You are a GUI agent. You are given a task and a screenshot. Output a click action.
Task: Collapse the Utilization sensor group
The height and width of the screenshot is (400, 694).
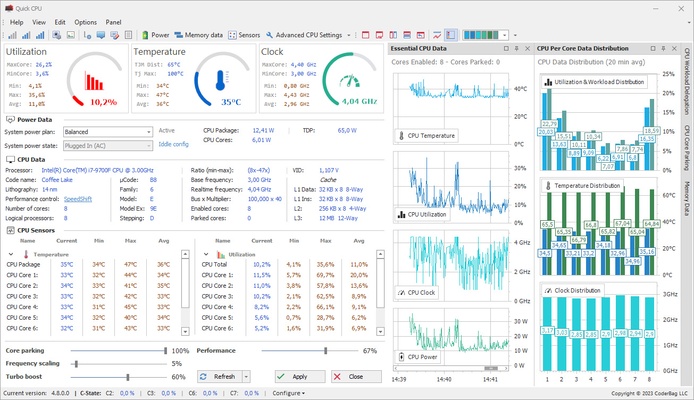(x=206, y=254)
